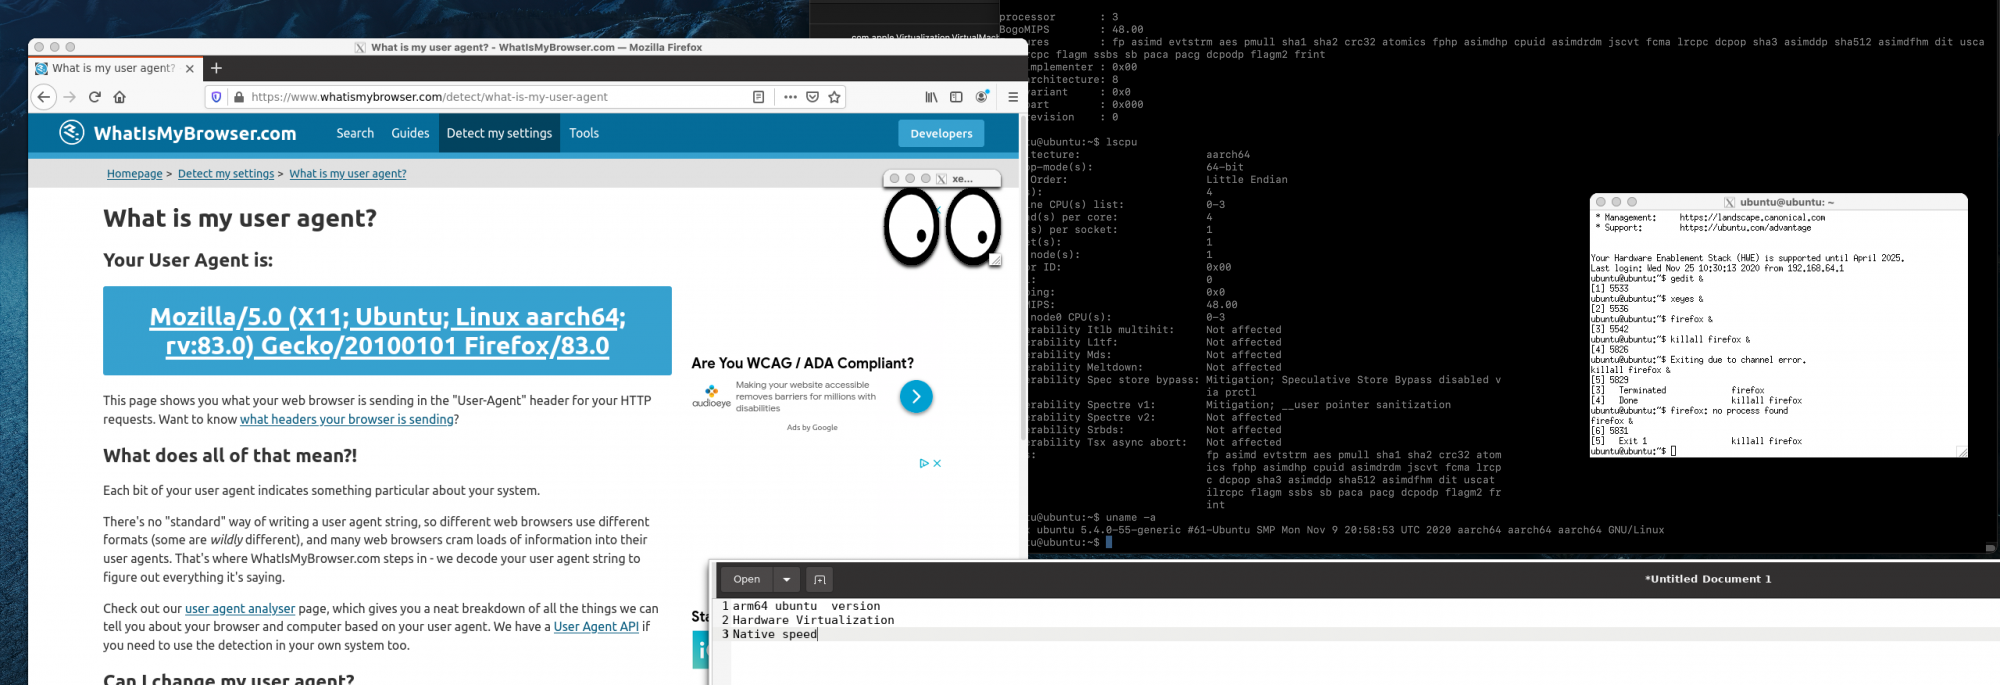Bookmark this page with star icon
2000x685 pixels.
click(x=834, y=97)
